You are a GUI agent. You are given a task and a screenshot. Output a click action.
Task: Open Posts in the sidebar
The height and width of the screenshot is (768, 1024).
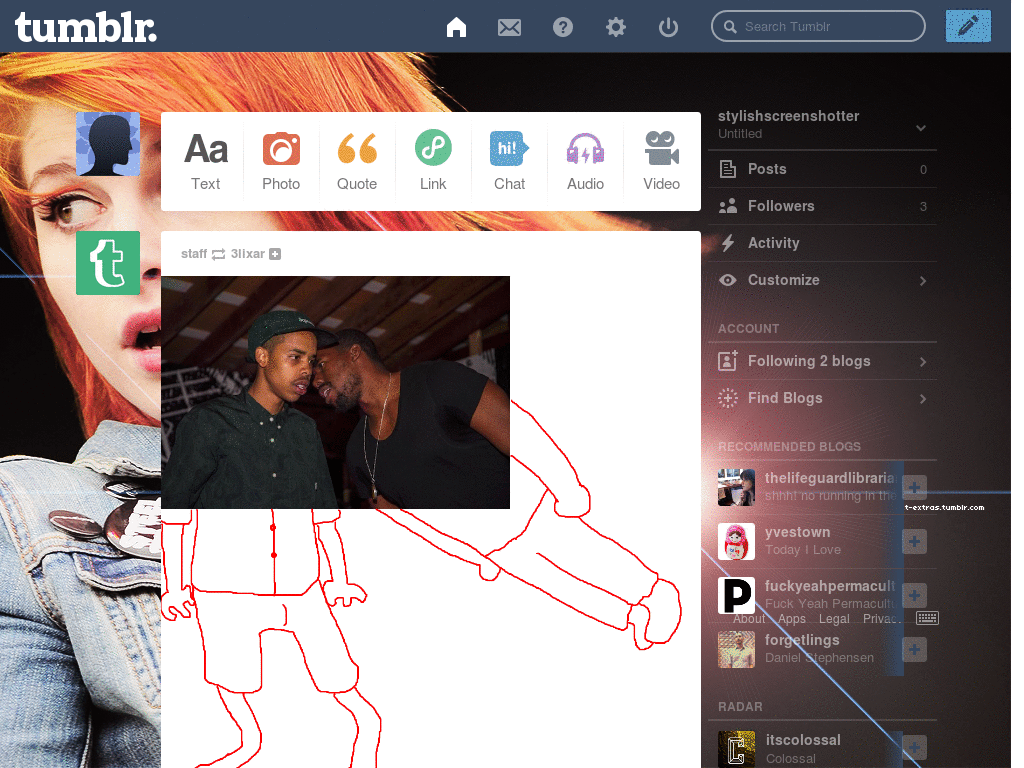pyautogui.click(x=822, y=169)
